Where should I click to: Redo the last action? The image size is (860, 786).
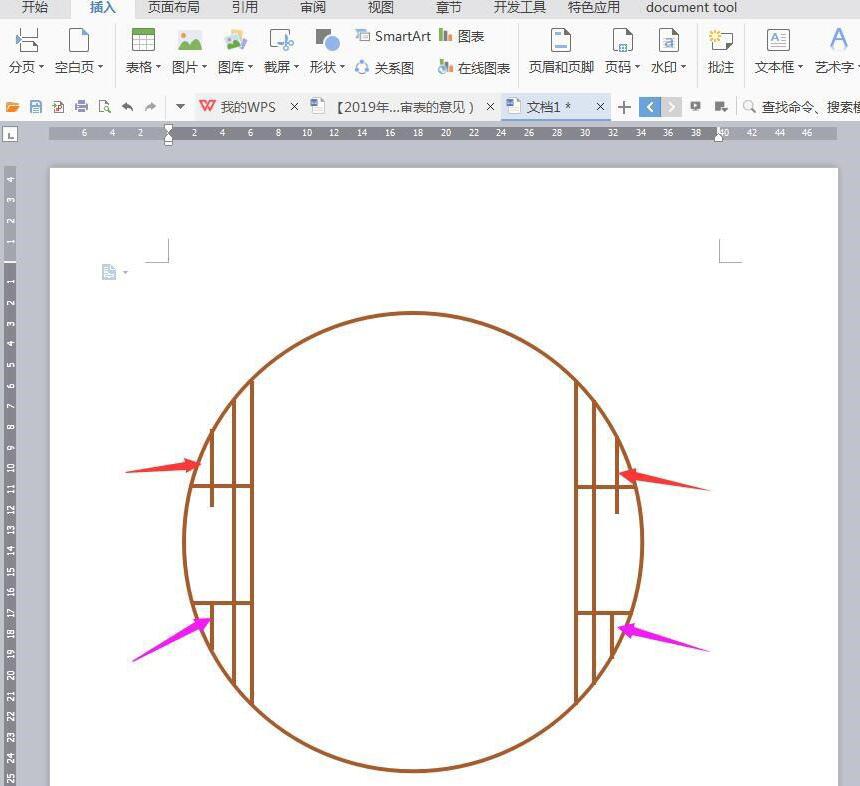pyautogui.click(x=150, y=106)
